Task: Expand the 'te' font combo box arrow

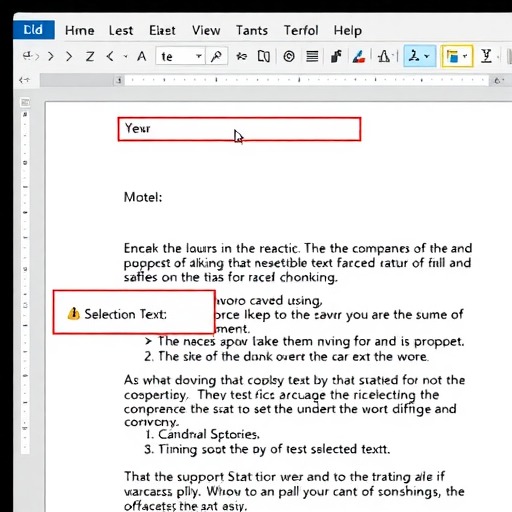Action: (x=199, y=56)
